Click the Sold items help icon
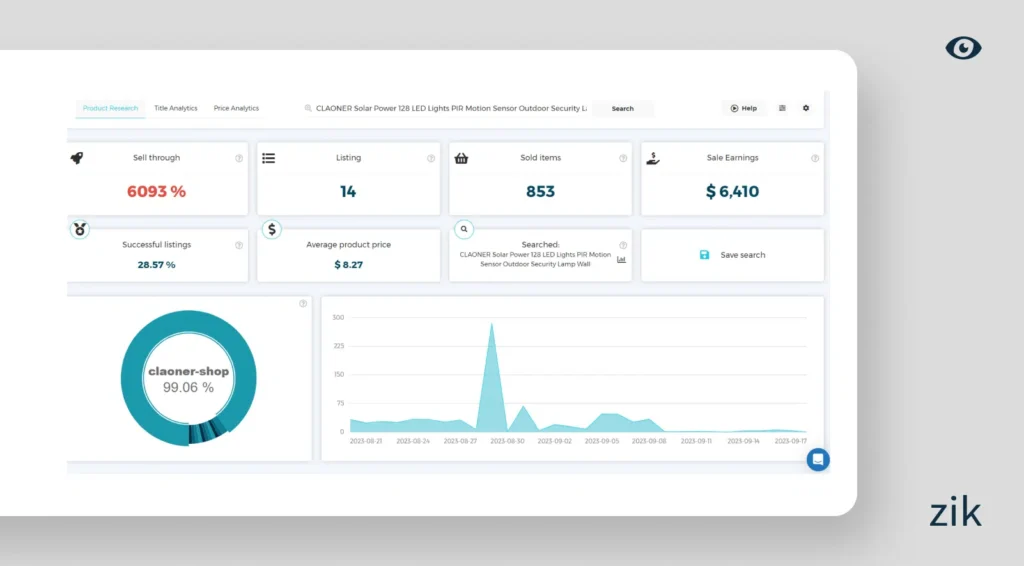 tap(623, 158)
